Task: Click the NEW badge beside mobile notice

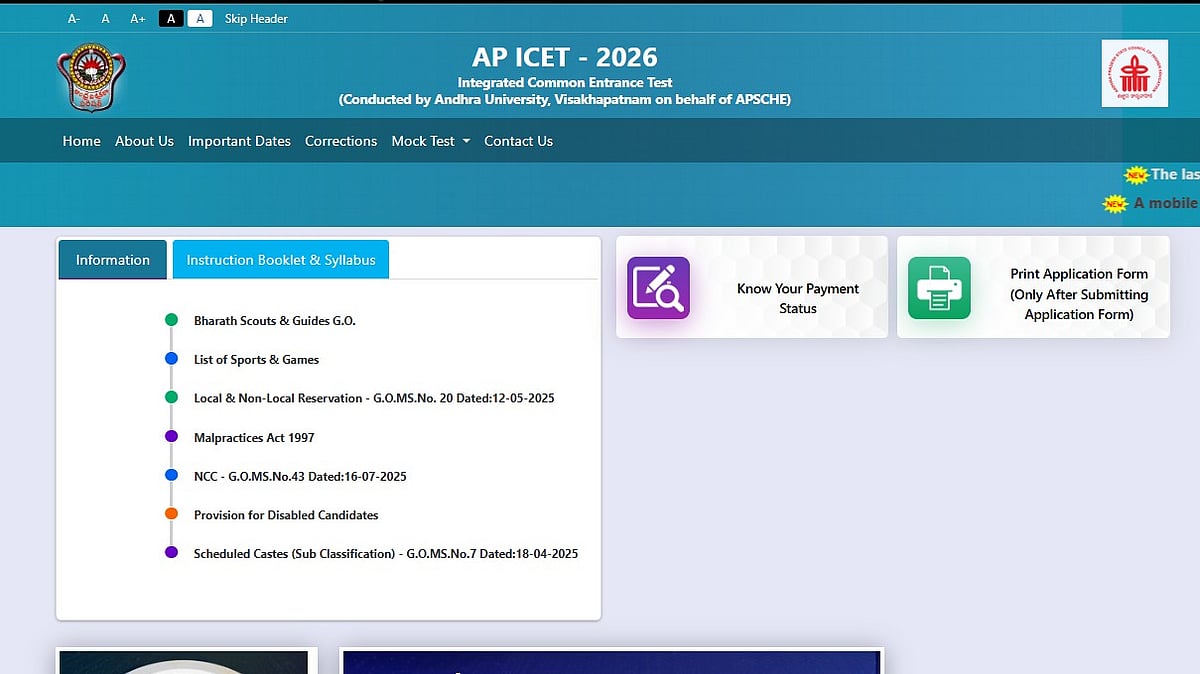Action: (x=1115, y=203)
